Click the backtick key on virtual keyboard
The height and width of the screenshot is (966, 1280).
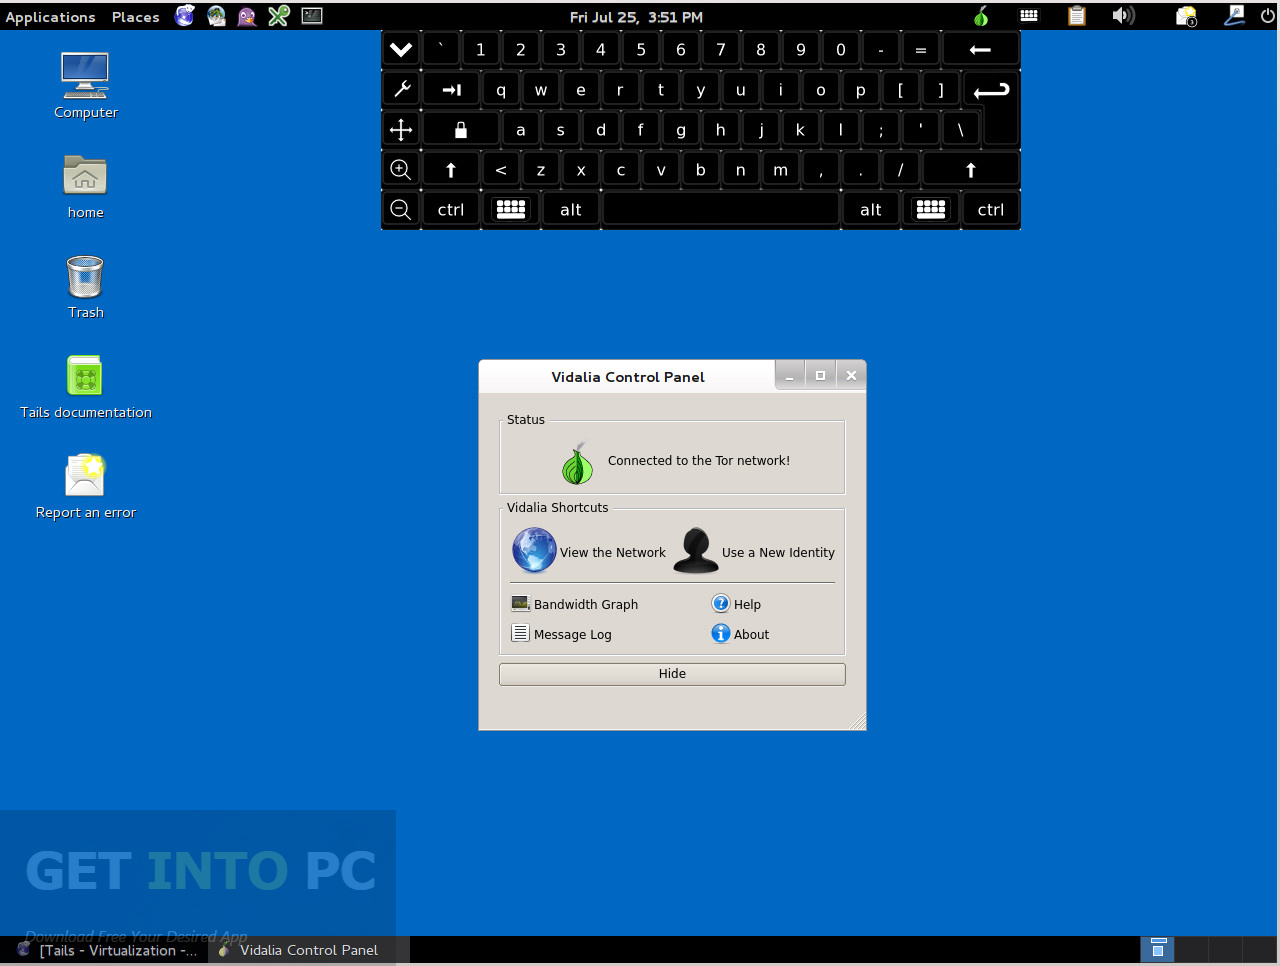point(441,49)
